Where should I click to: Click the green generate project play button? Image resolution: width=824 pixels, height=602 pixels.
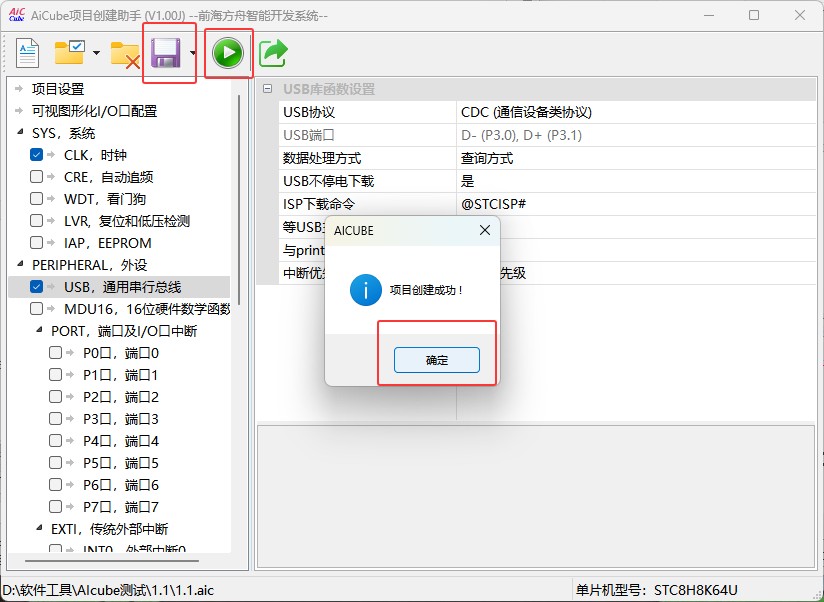tap(228, 53)
